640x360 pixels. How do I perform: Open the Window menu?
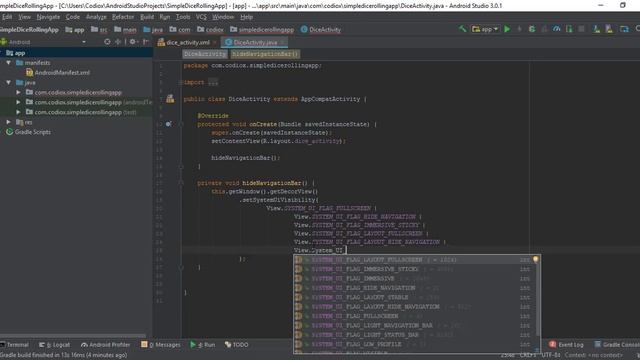(x=223, y=17)
